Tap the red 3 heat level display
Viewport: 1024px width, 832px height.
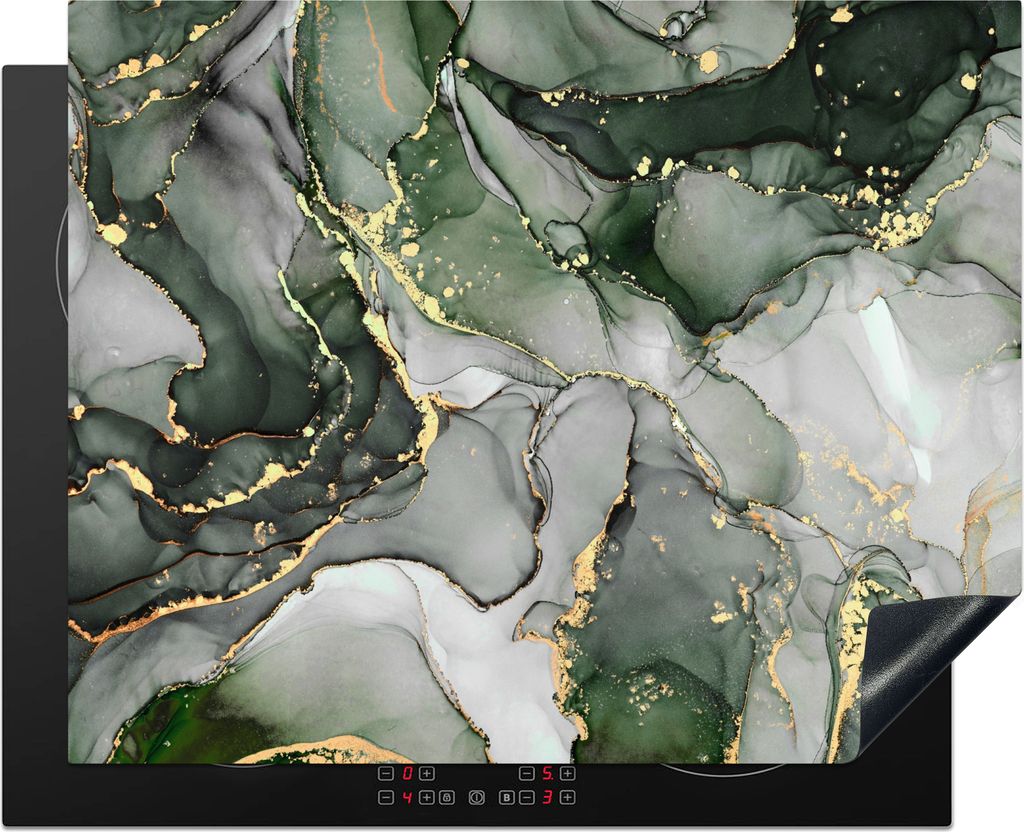547,797
